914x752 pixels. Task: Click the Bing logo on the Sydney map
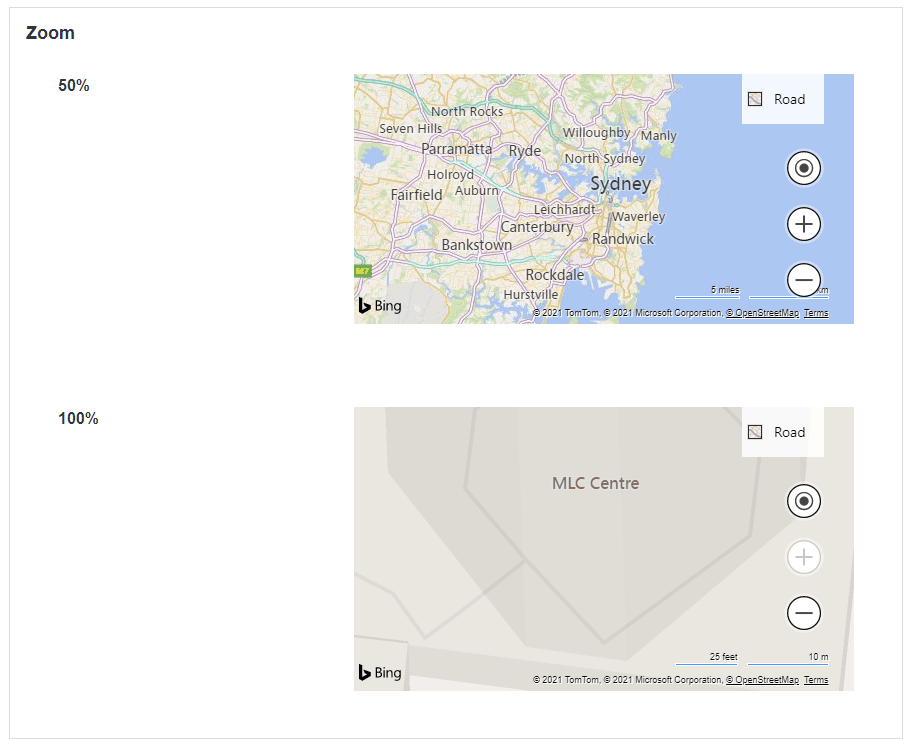click(380, 306)
